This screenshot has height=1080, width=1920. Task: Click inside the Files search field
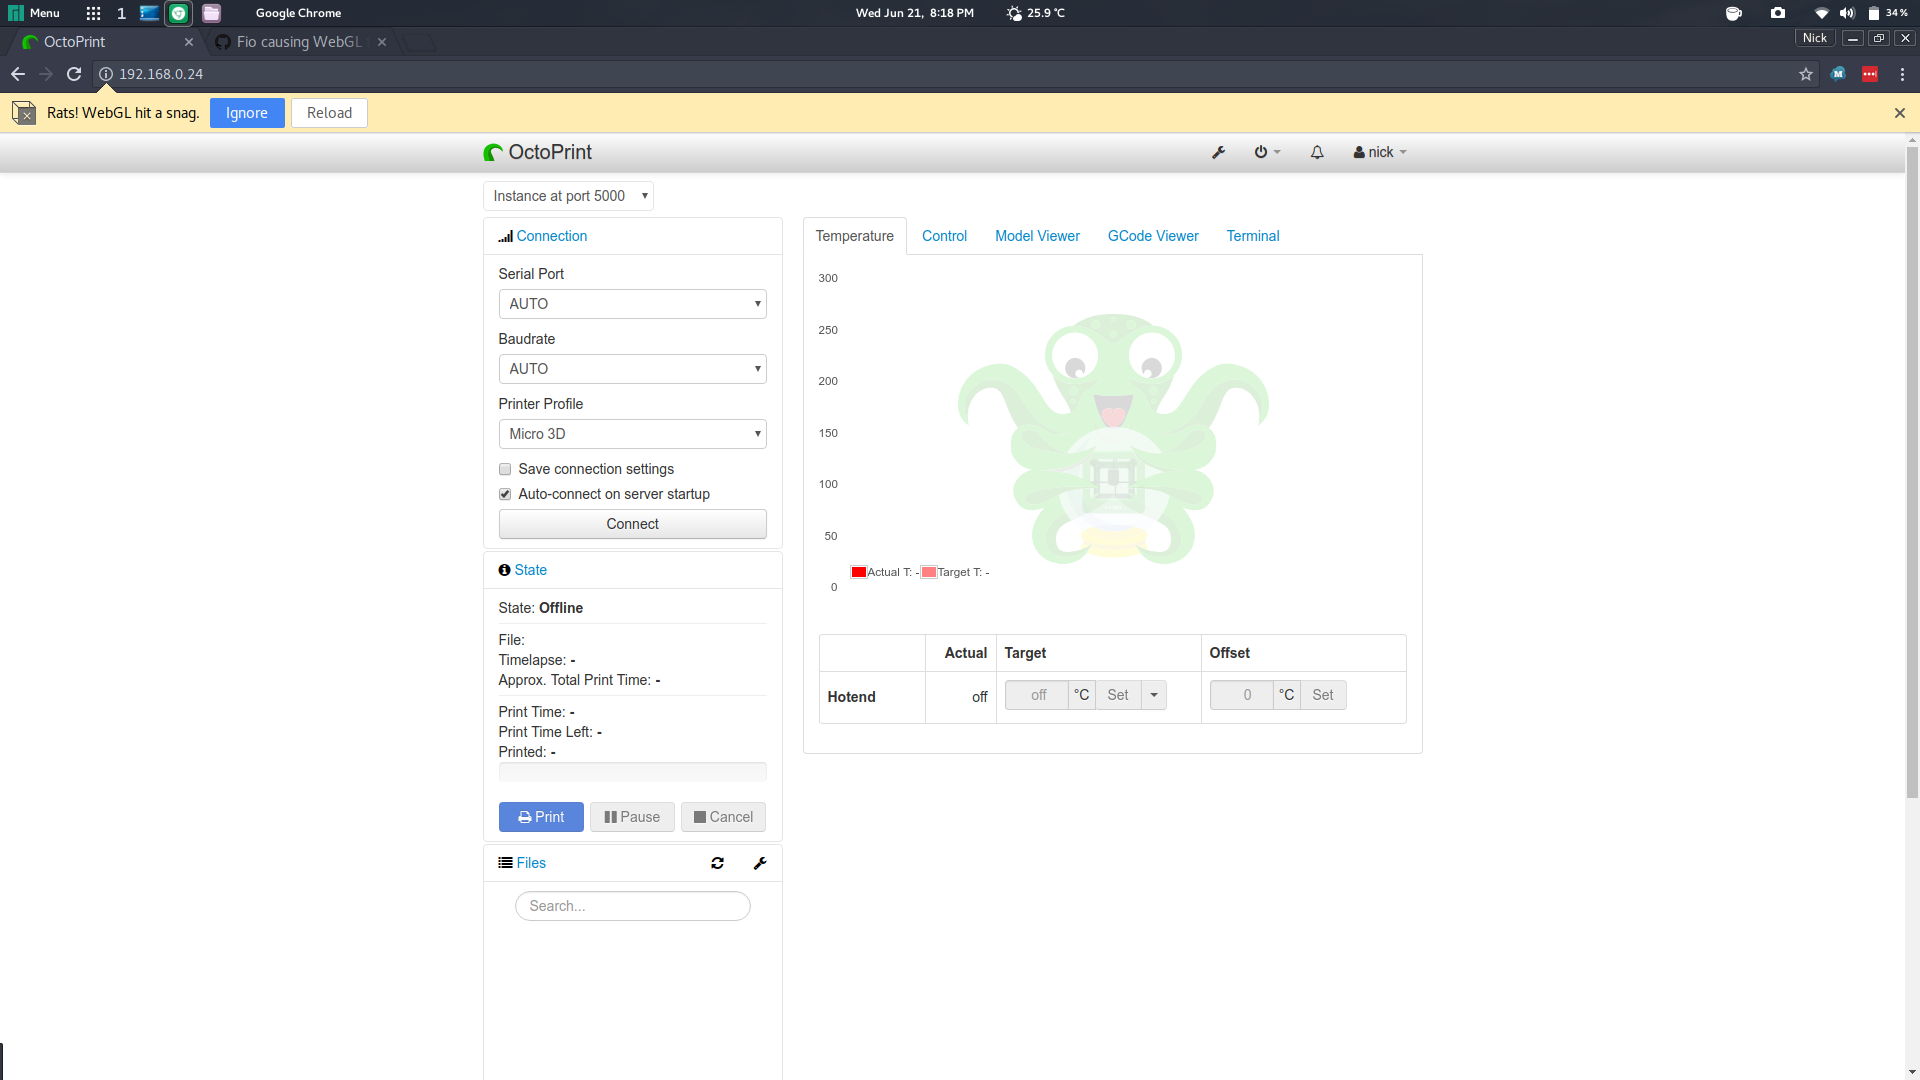[632, 906]
